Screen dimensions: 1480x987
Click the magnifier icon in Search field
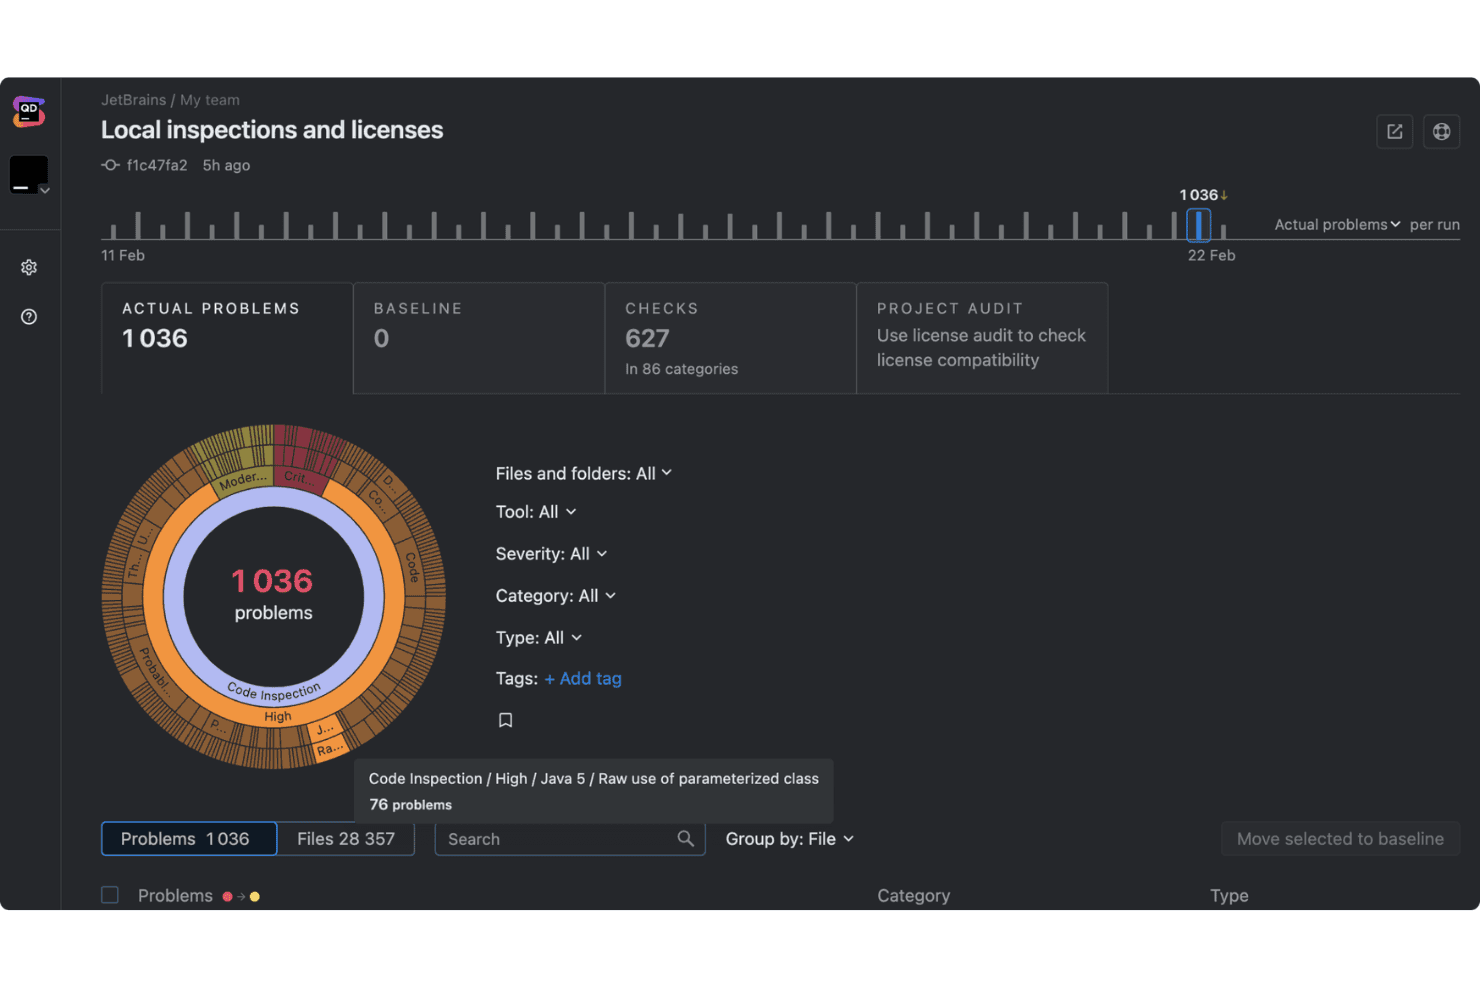[685, 839]
